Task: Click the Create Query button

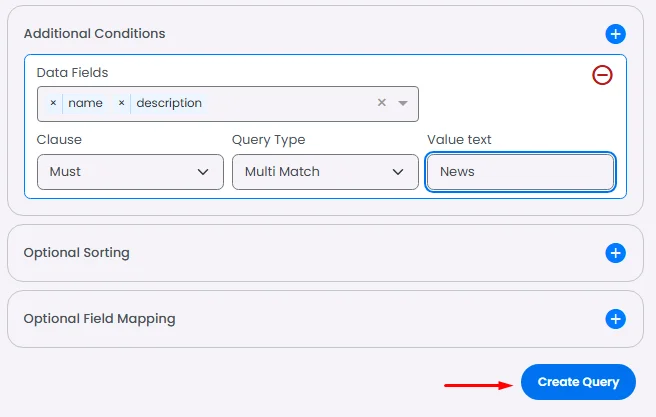Action: pos(578,382)
